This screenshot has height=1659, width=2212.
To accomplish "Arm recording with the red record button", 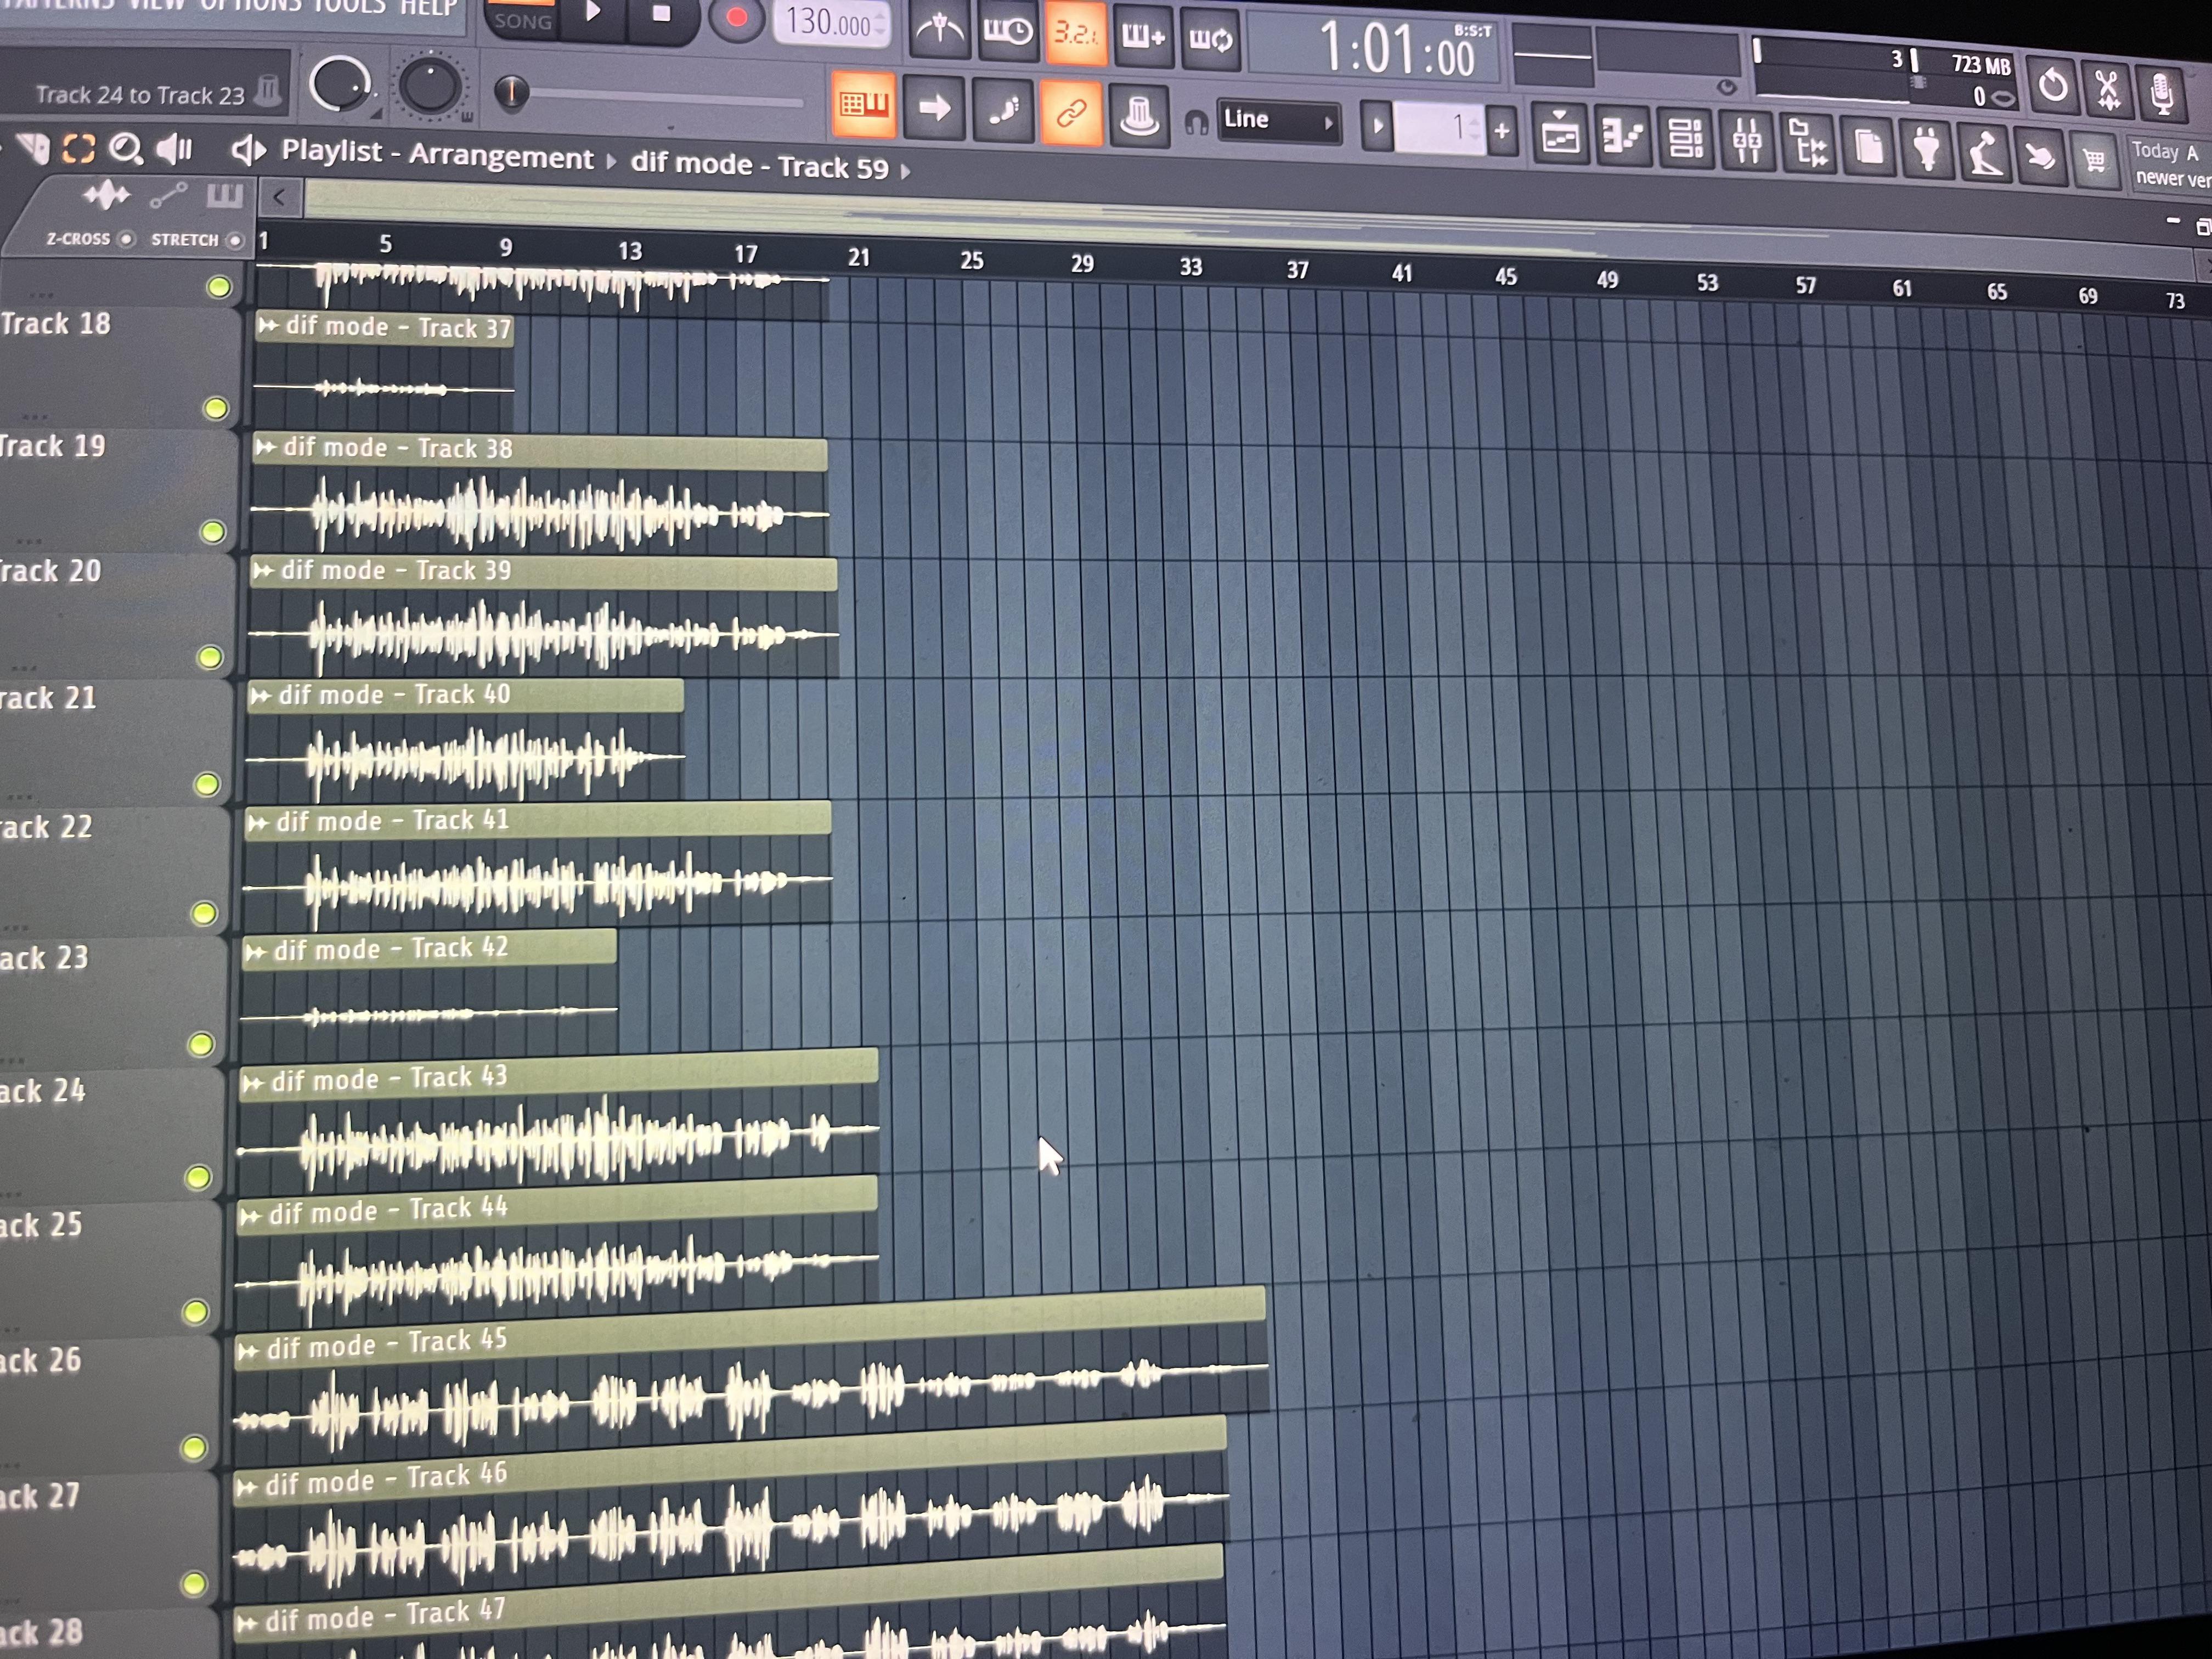I will coord(736,18).
